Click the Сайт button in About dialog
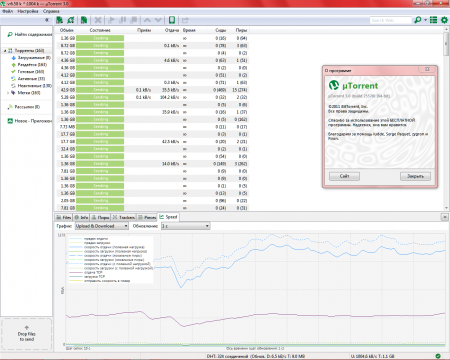This screenshot has width=450, height=360. coord(344,176)
